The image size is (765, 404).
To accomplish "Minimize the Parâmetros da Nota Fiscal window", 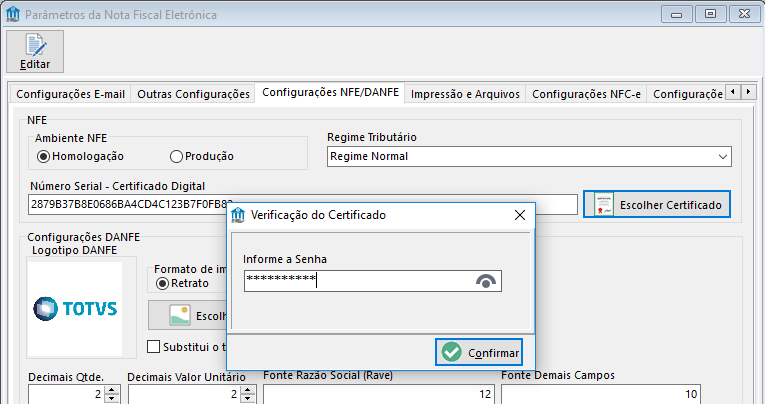I will pos(676,14).
